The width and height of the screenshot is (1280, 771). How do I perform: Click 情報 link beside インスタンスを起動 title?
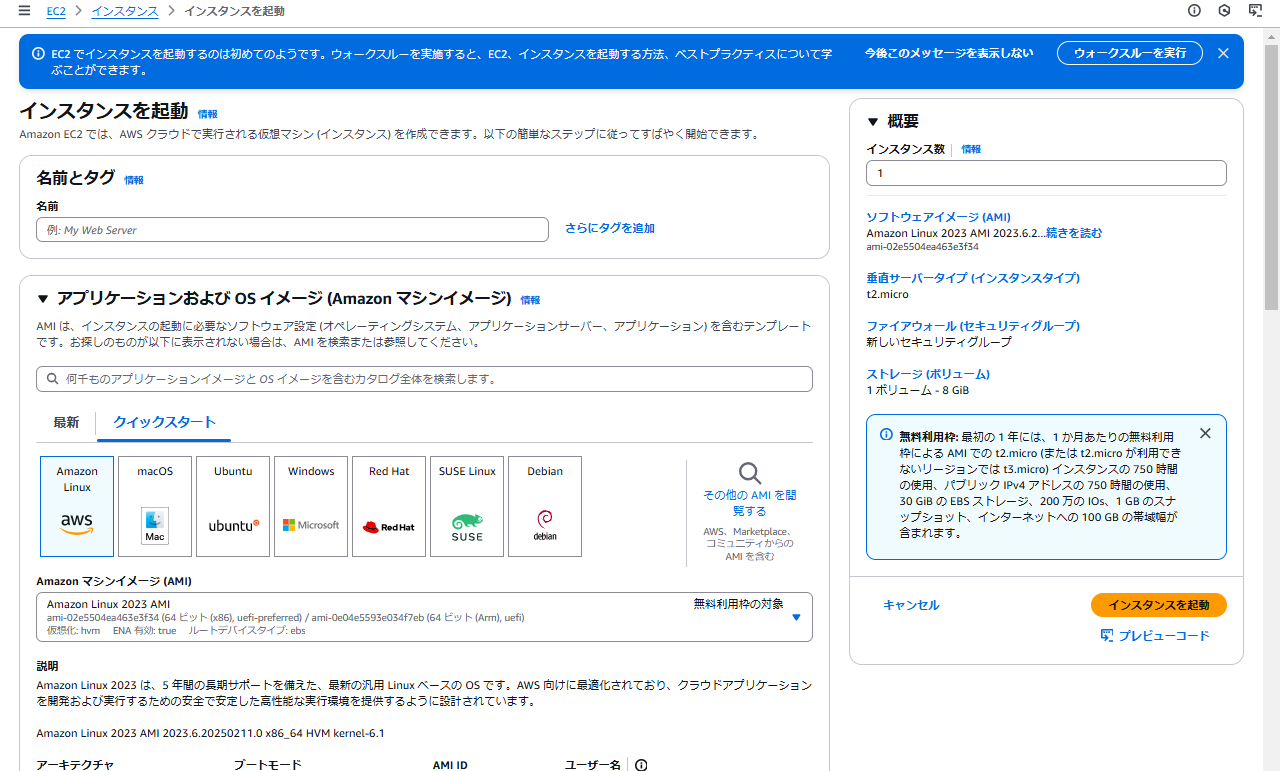[207, 114]
